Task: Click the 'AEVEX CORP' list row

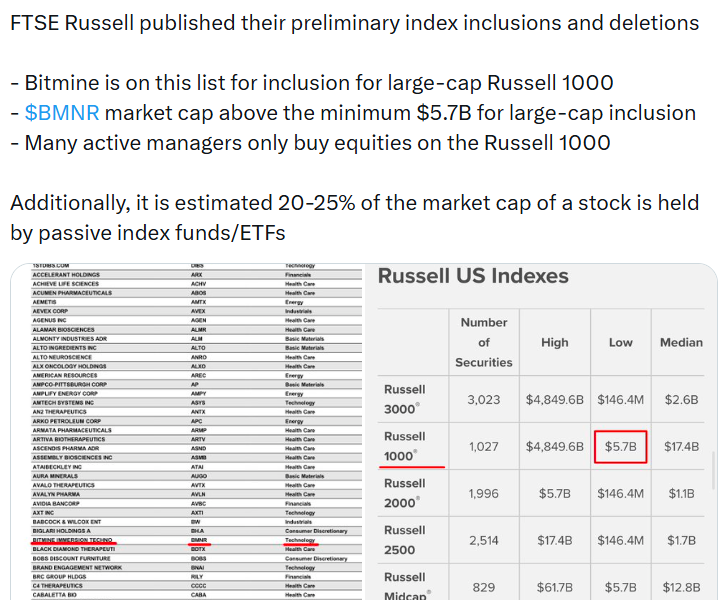Action: coord(197,311)
